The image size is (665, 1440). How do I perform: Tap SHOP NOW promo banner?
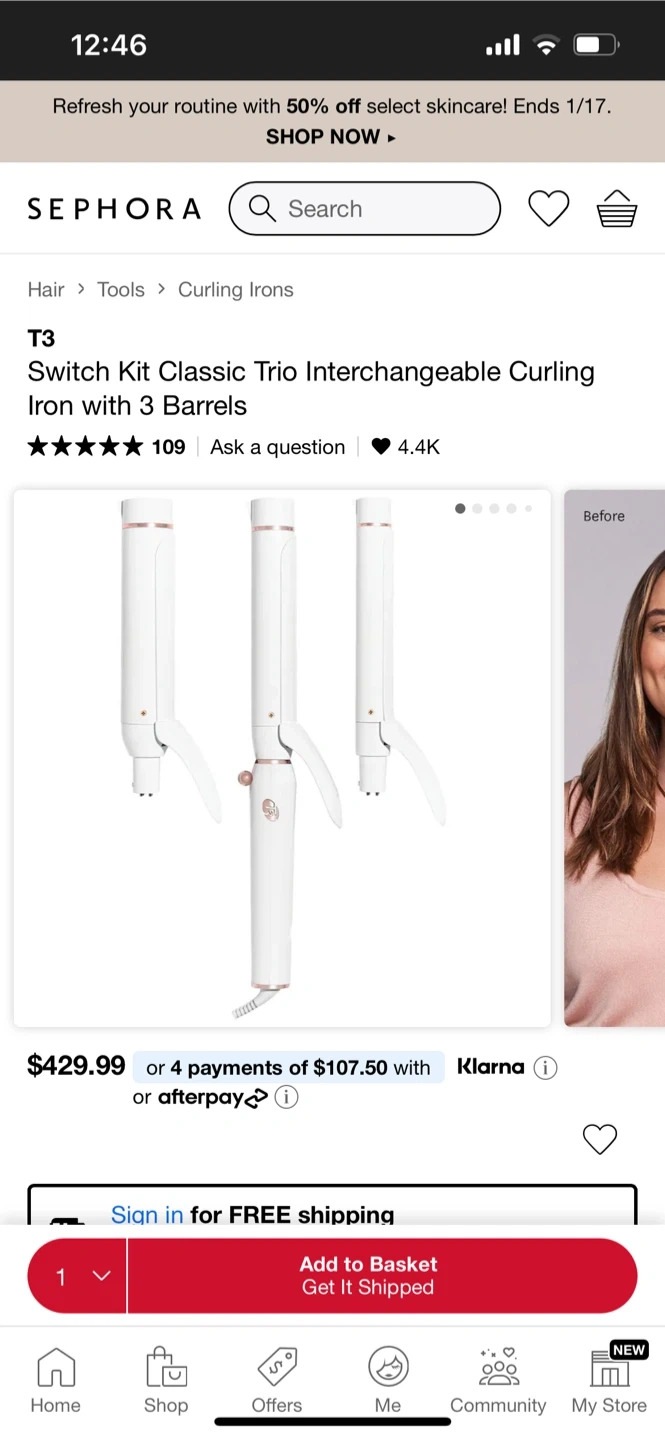[x=331, y=137]
